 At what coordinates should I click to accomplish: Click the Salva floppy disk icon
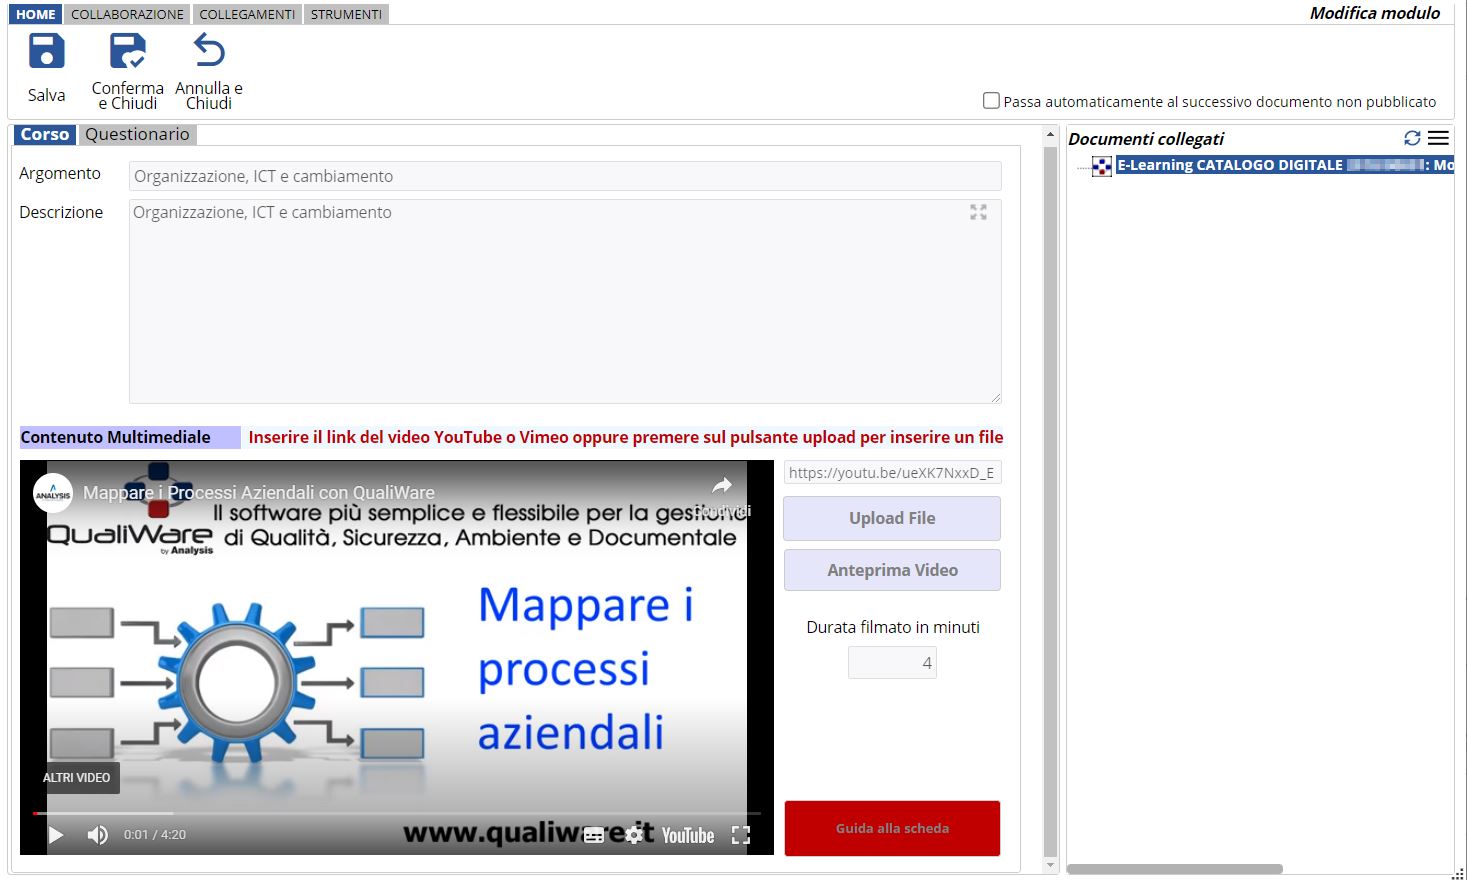46,51
